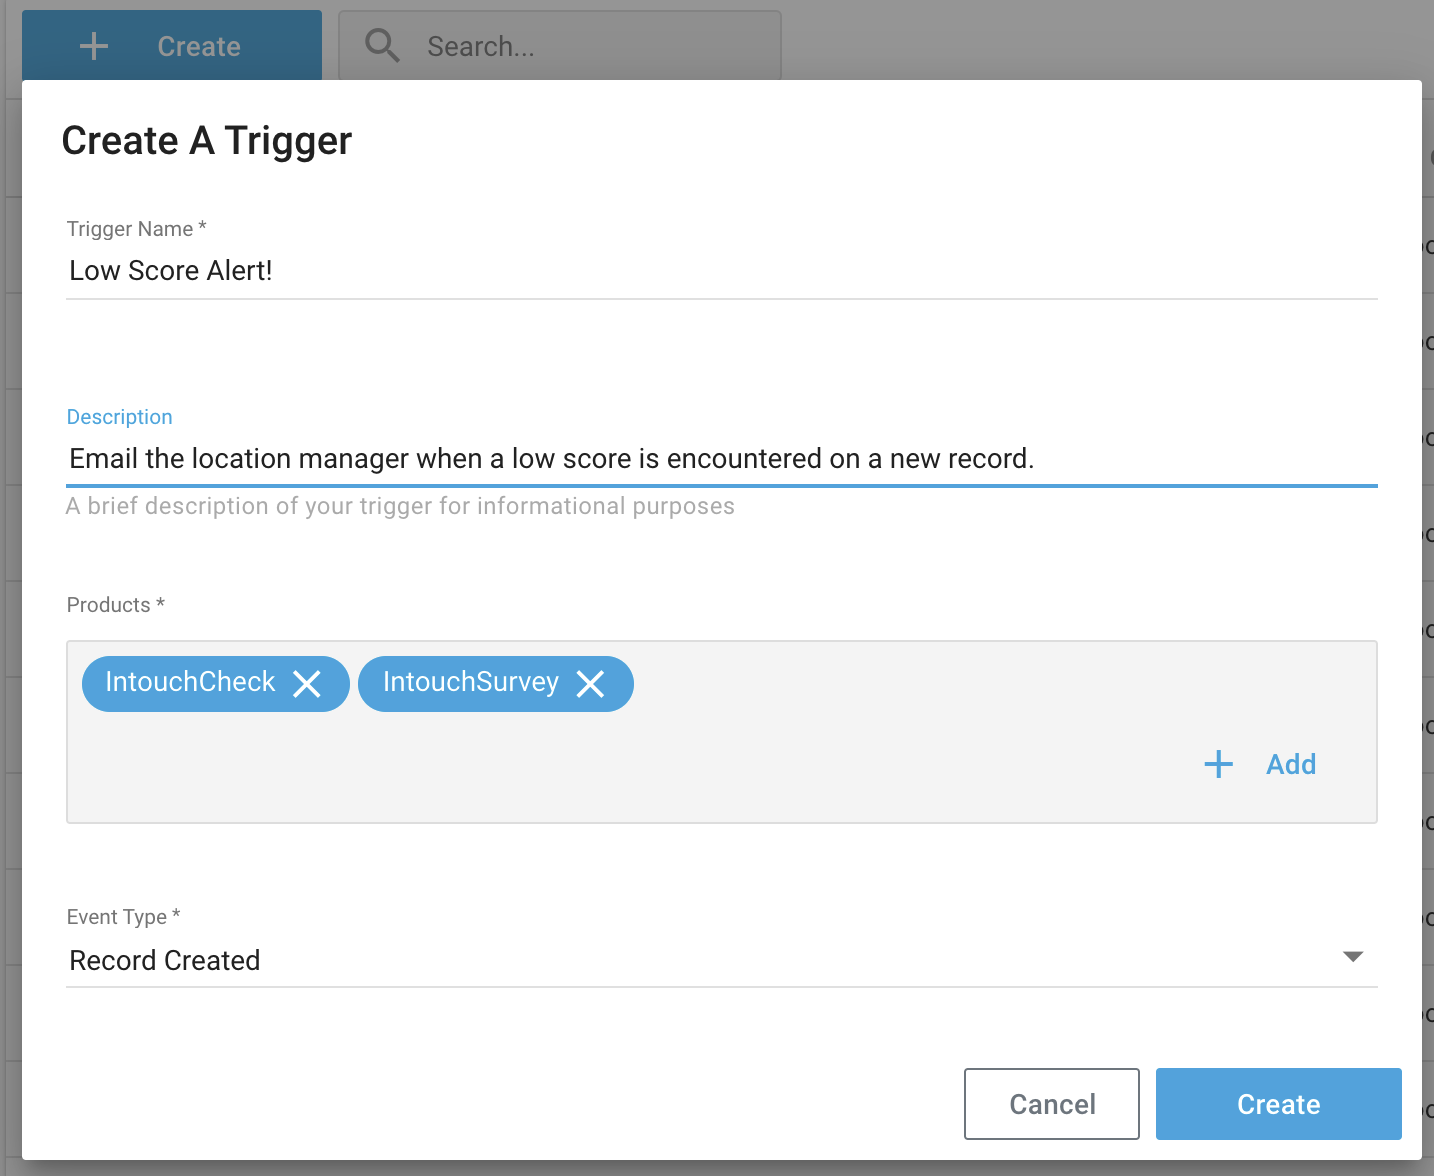Select the IntouchCheck chip label
Viewport: 1434px width, 1176px height.
[190, 682]
